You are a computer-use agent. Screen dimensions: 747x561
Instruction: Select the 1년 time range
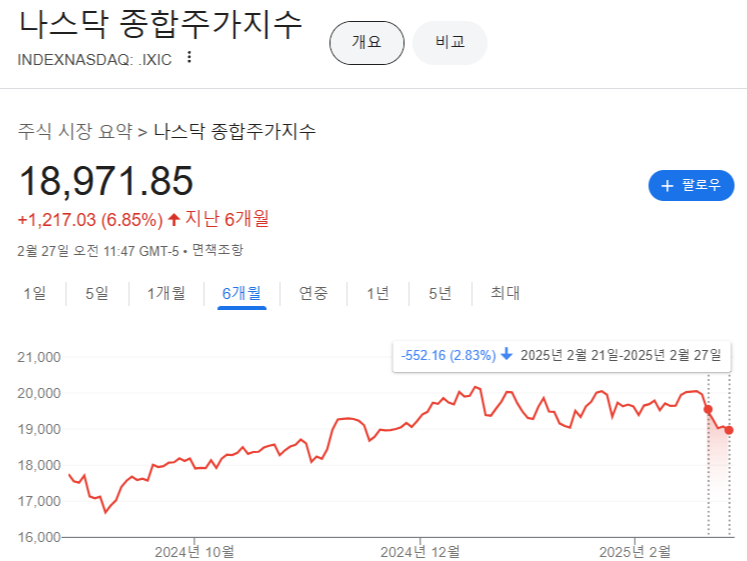click(377, 293)
